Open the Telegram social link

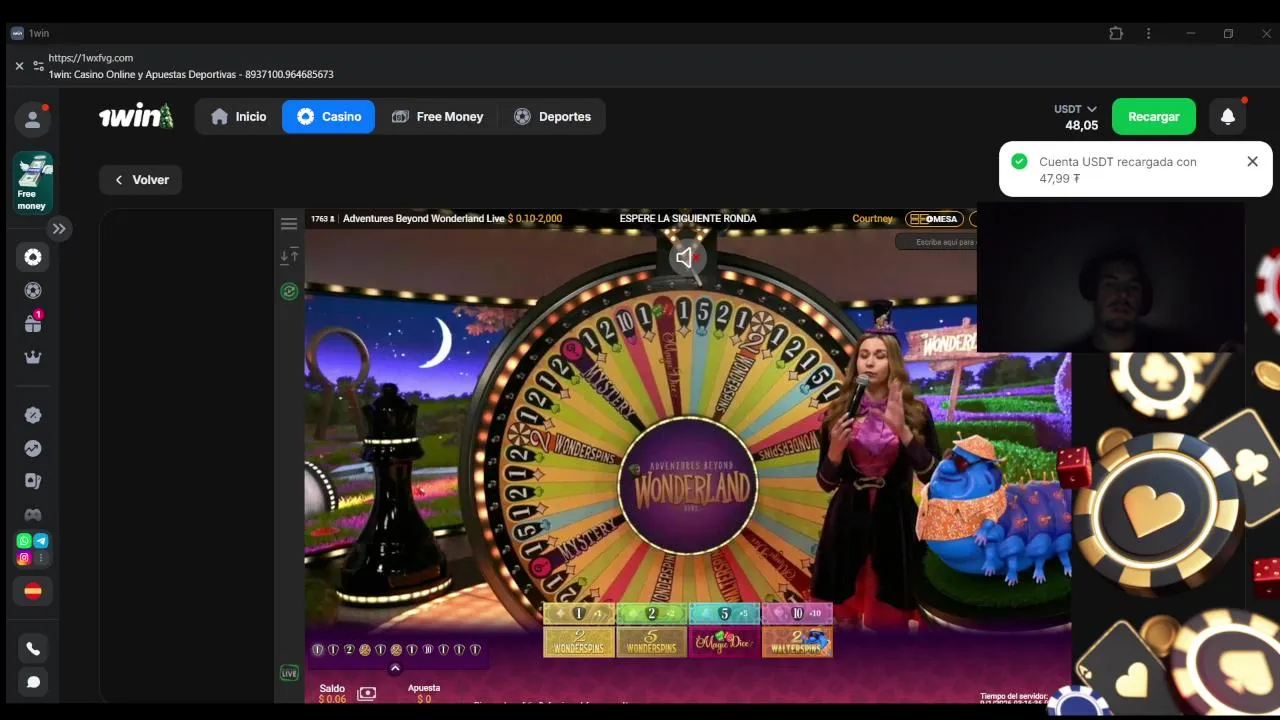41,541
